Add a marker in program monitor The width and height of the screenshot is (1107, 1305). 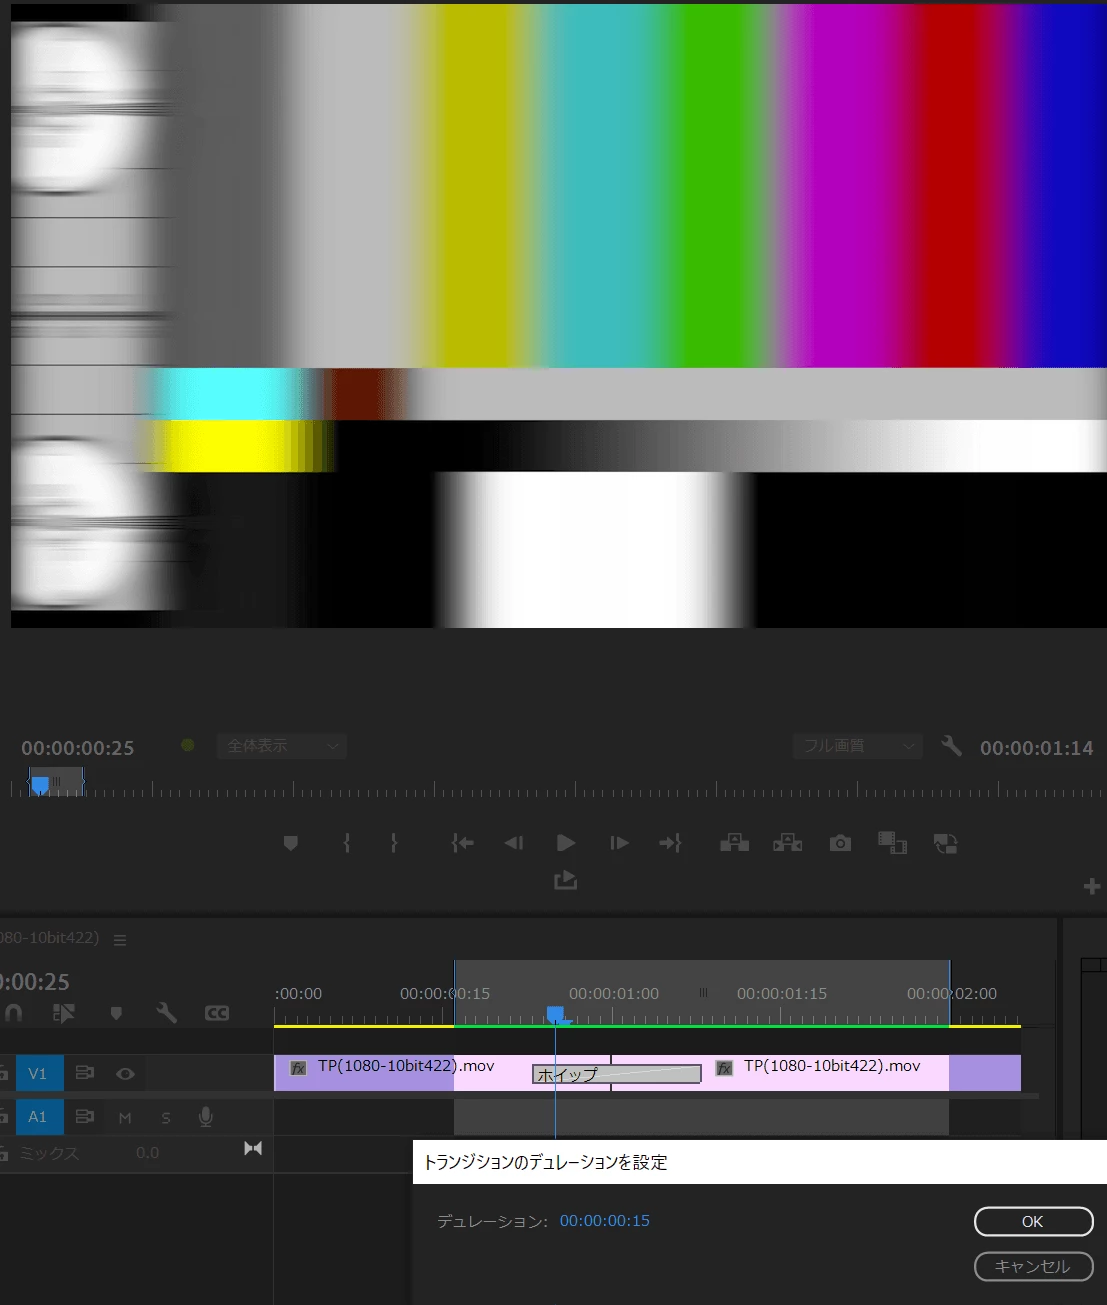pyautogui.click(x=291, y=843)
